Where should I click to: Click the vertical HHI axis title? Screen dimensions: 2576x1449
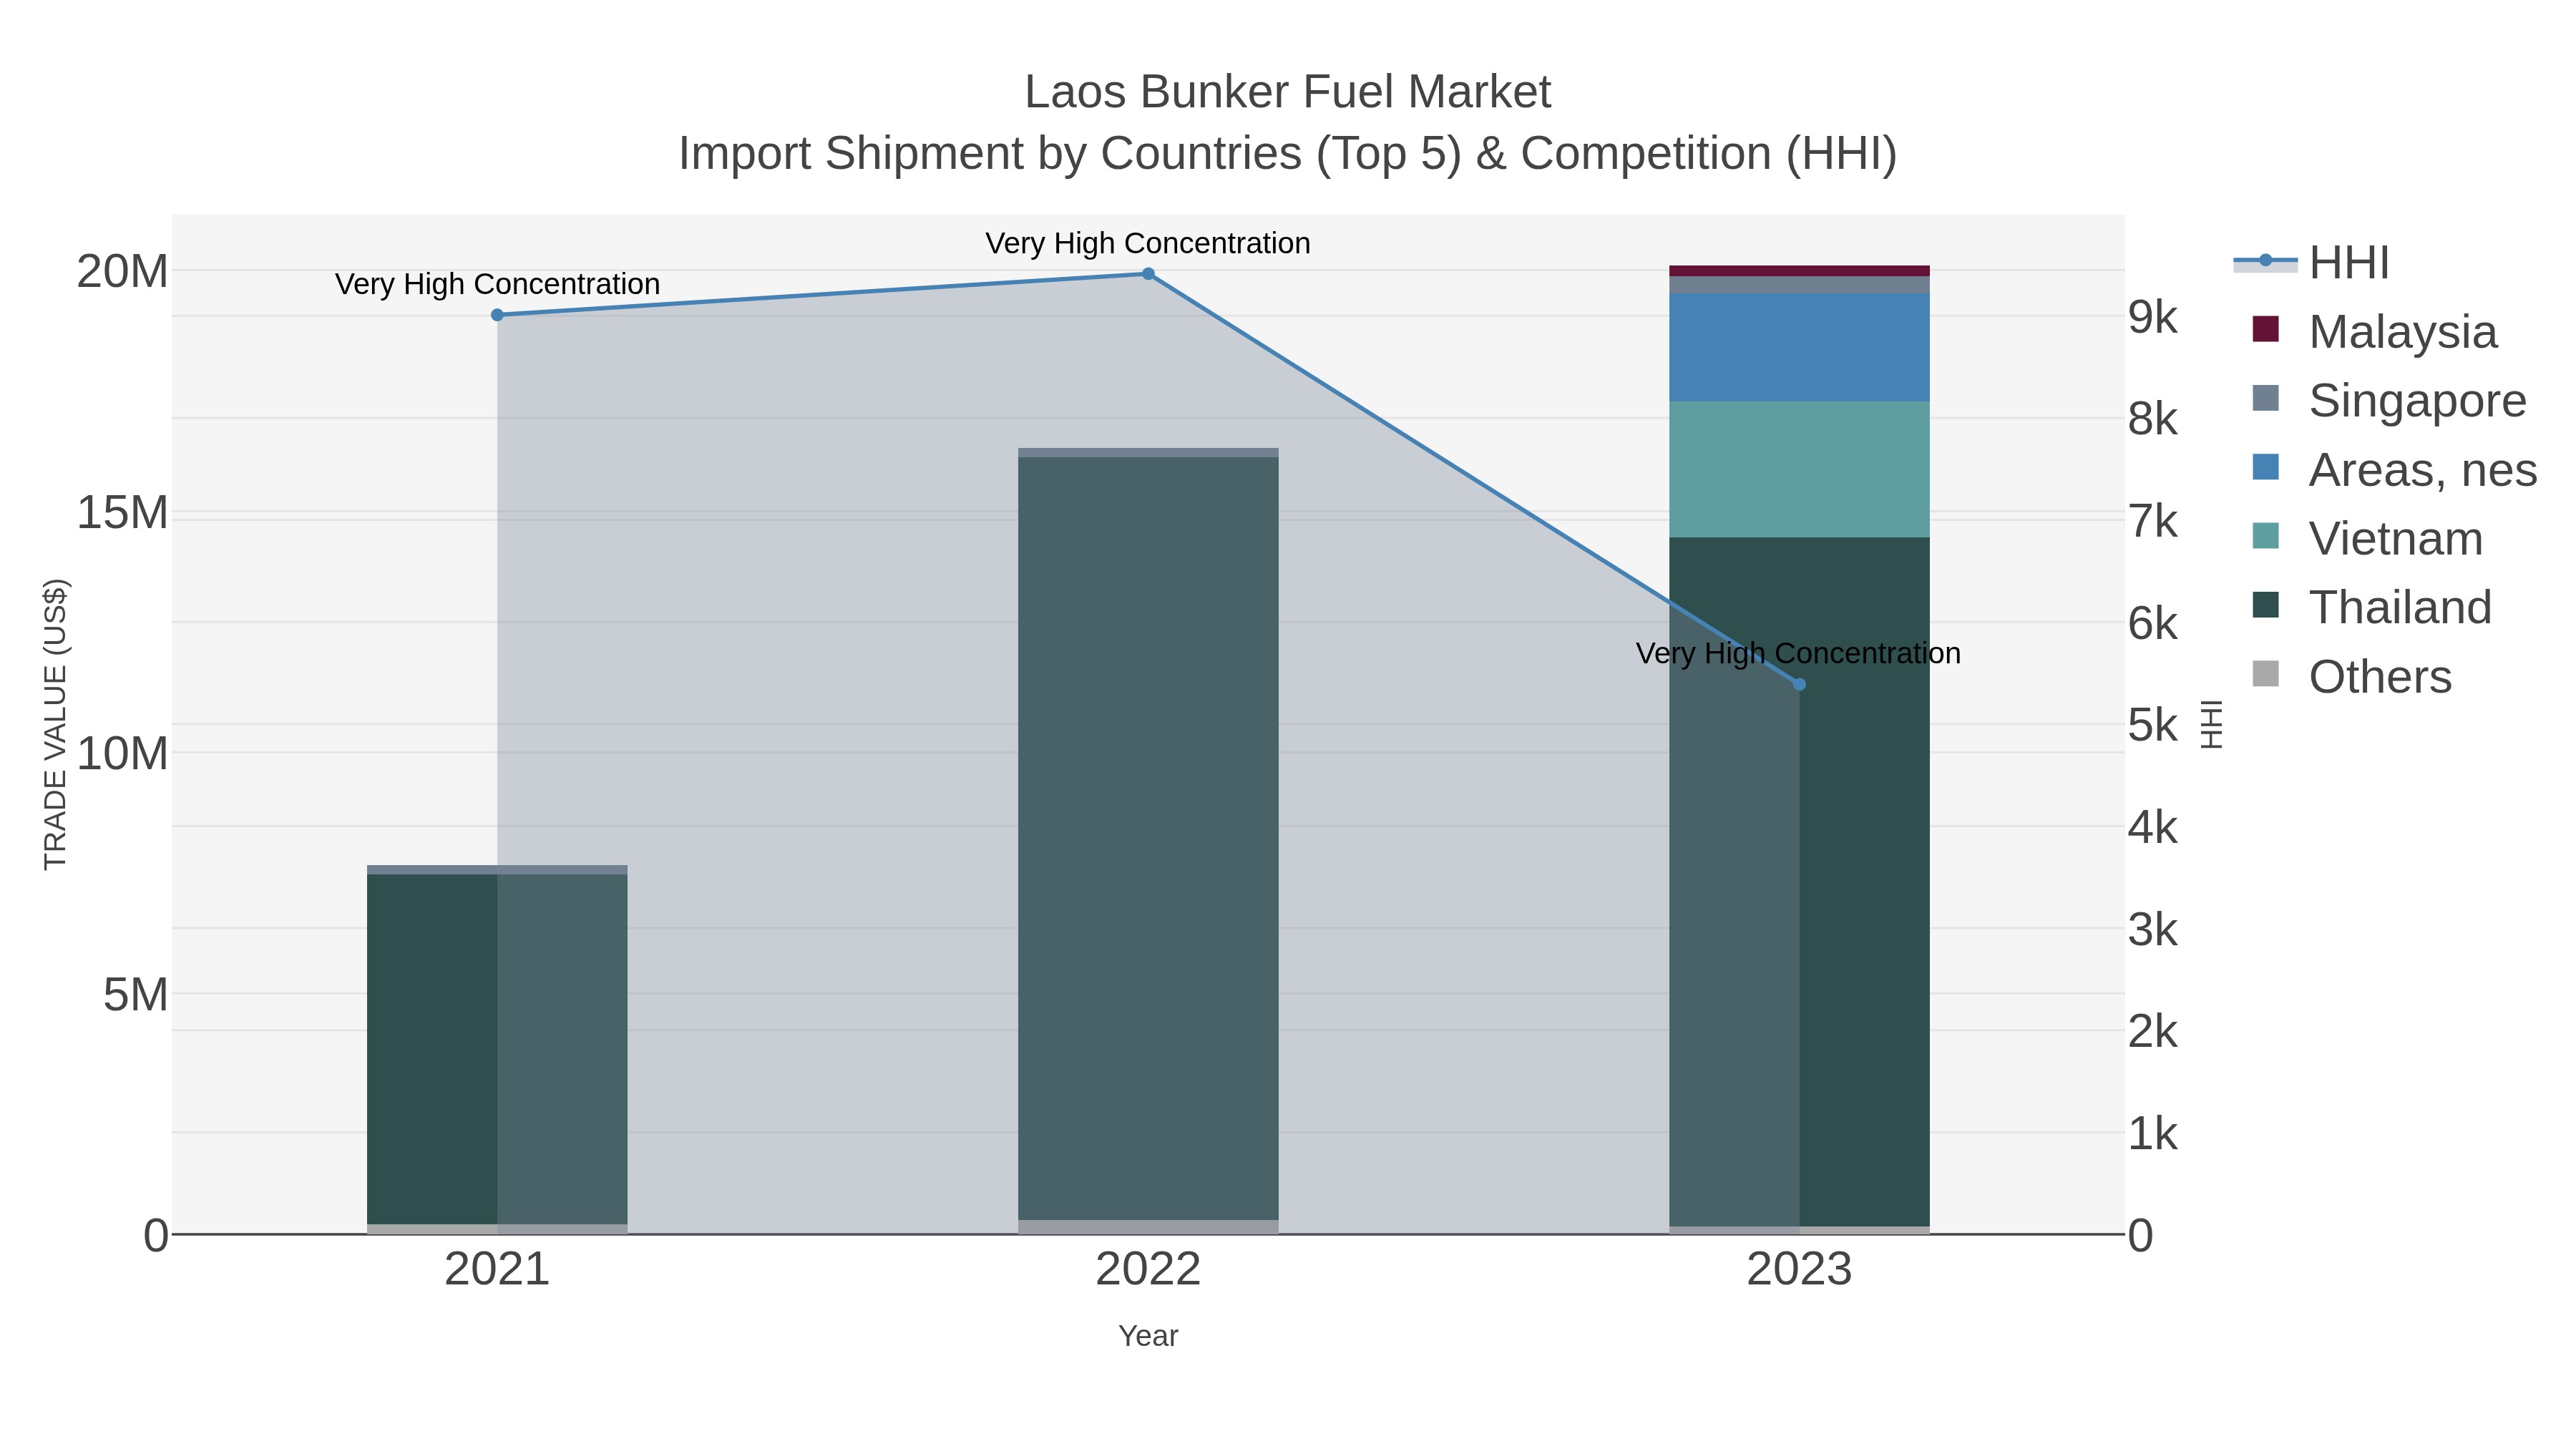2211,724
